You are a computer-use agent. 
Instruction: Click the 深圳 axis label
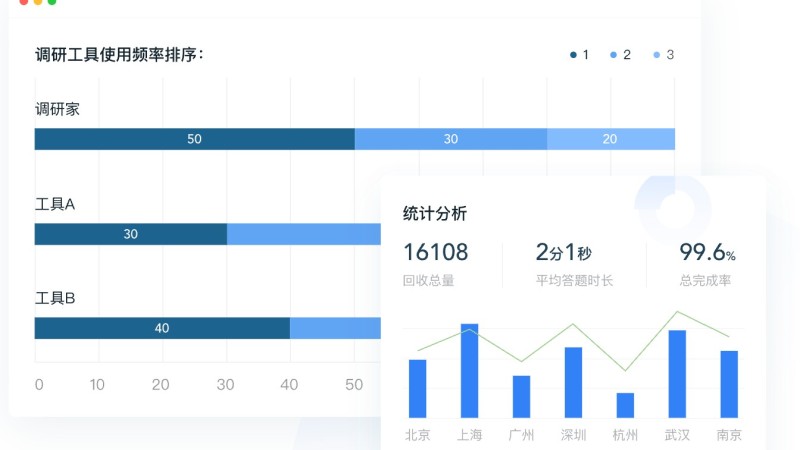tap(573, 435)
